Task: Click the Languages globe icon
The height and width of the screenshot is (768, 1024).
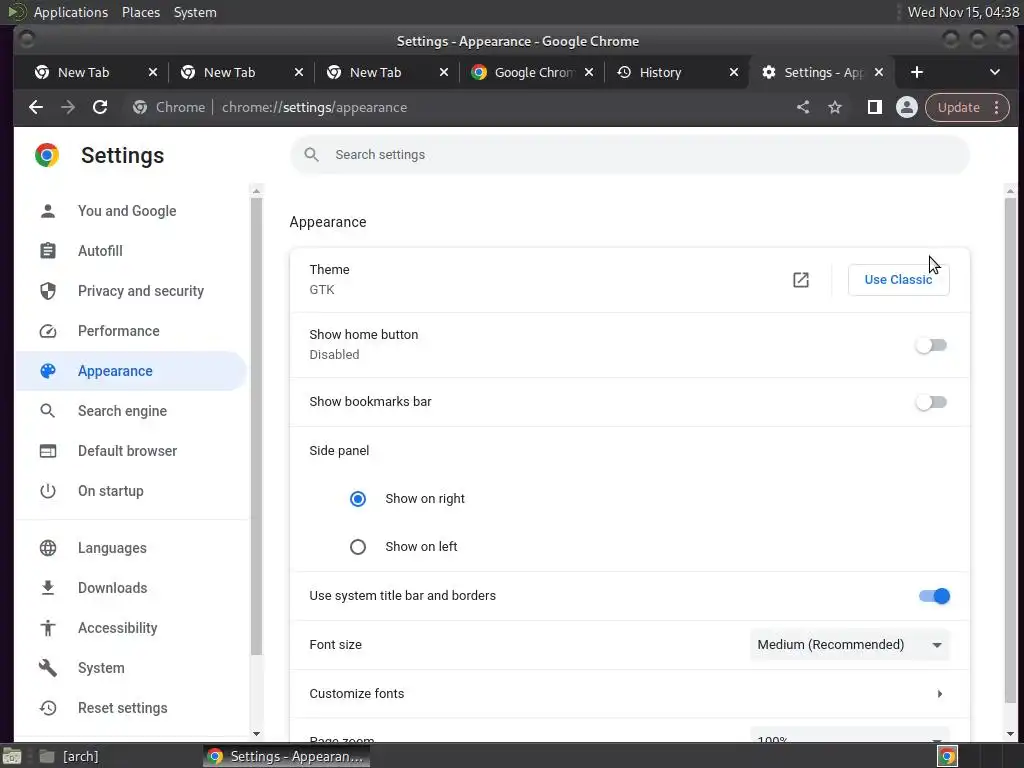Action: click(48, 548)
